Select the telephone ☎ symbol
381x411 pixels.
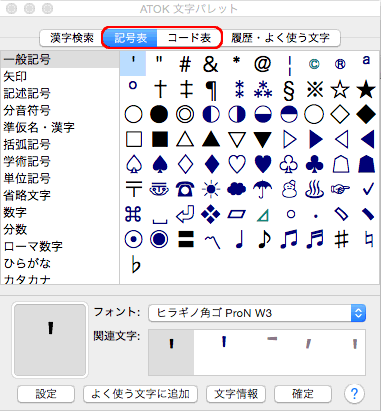(x=185, y=189)
